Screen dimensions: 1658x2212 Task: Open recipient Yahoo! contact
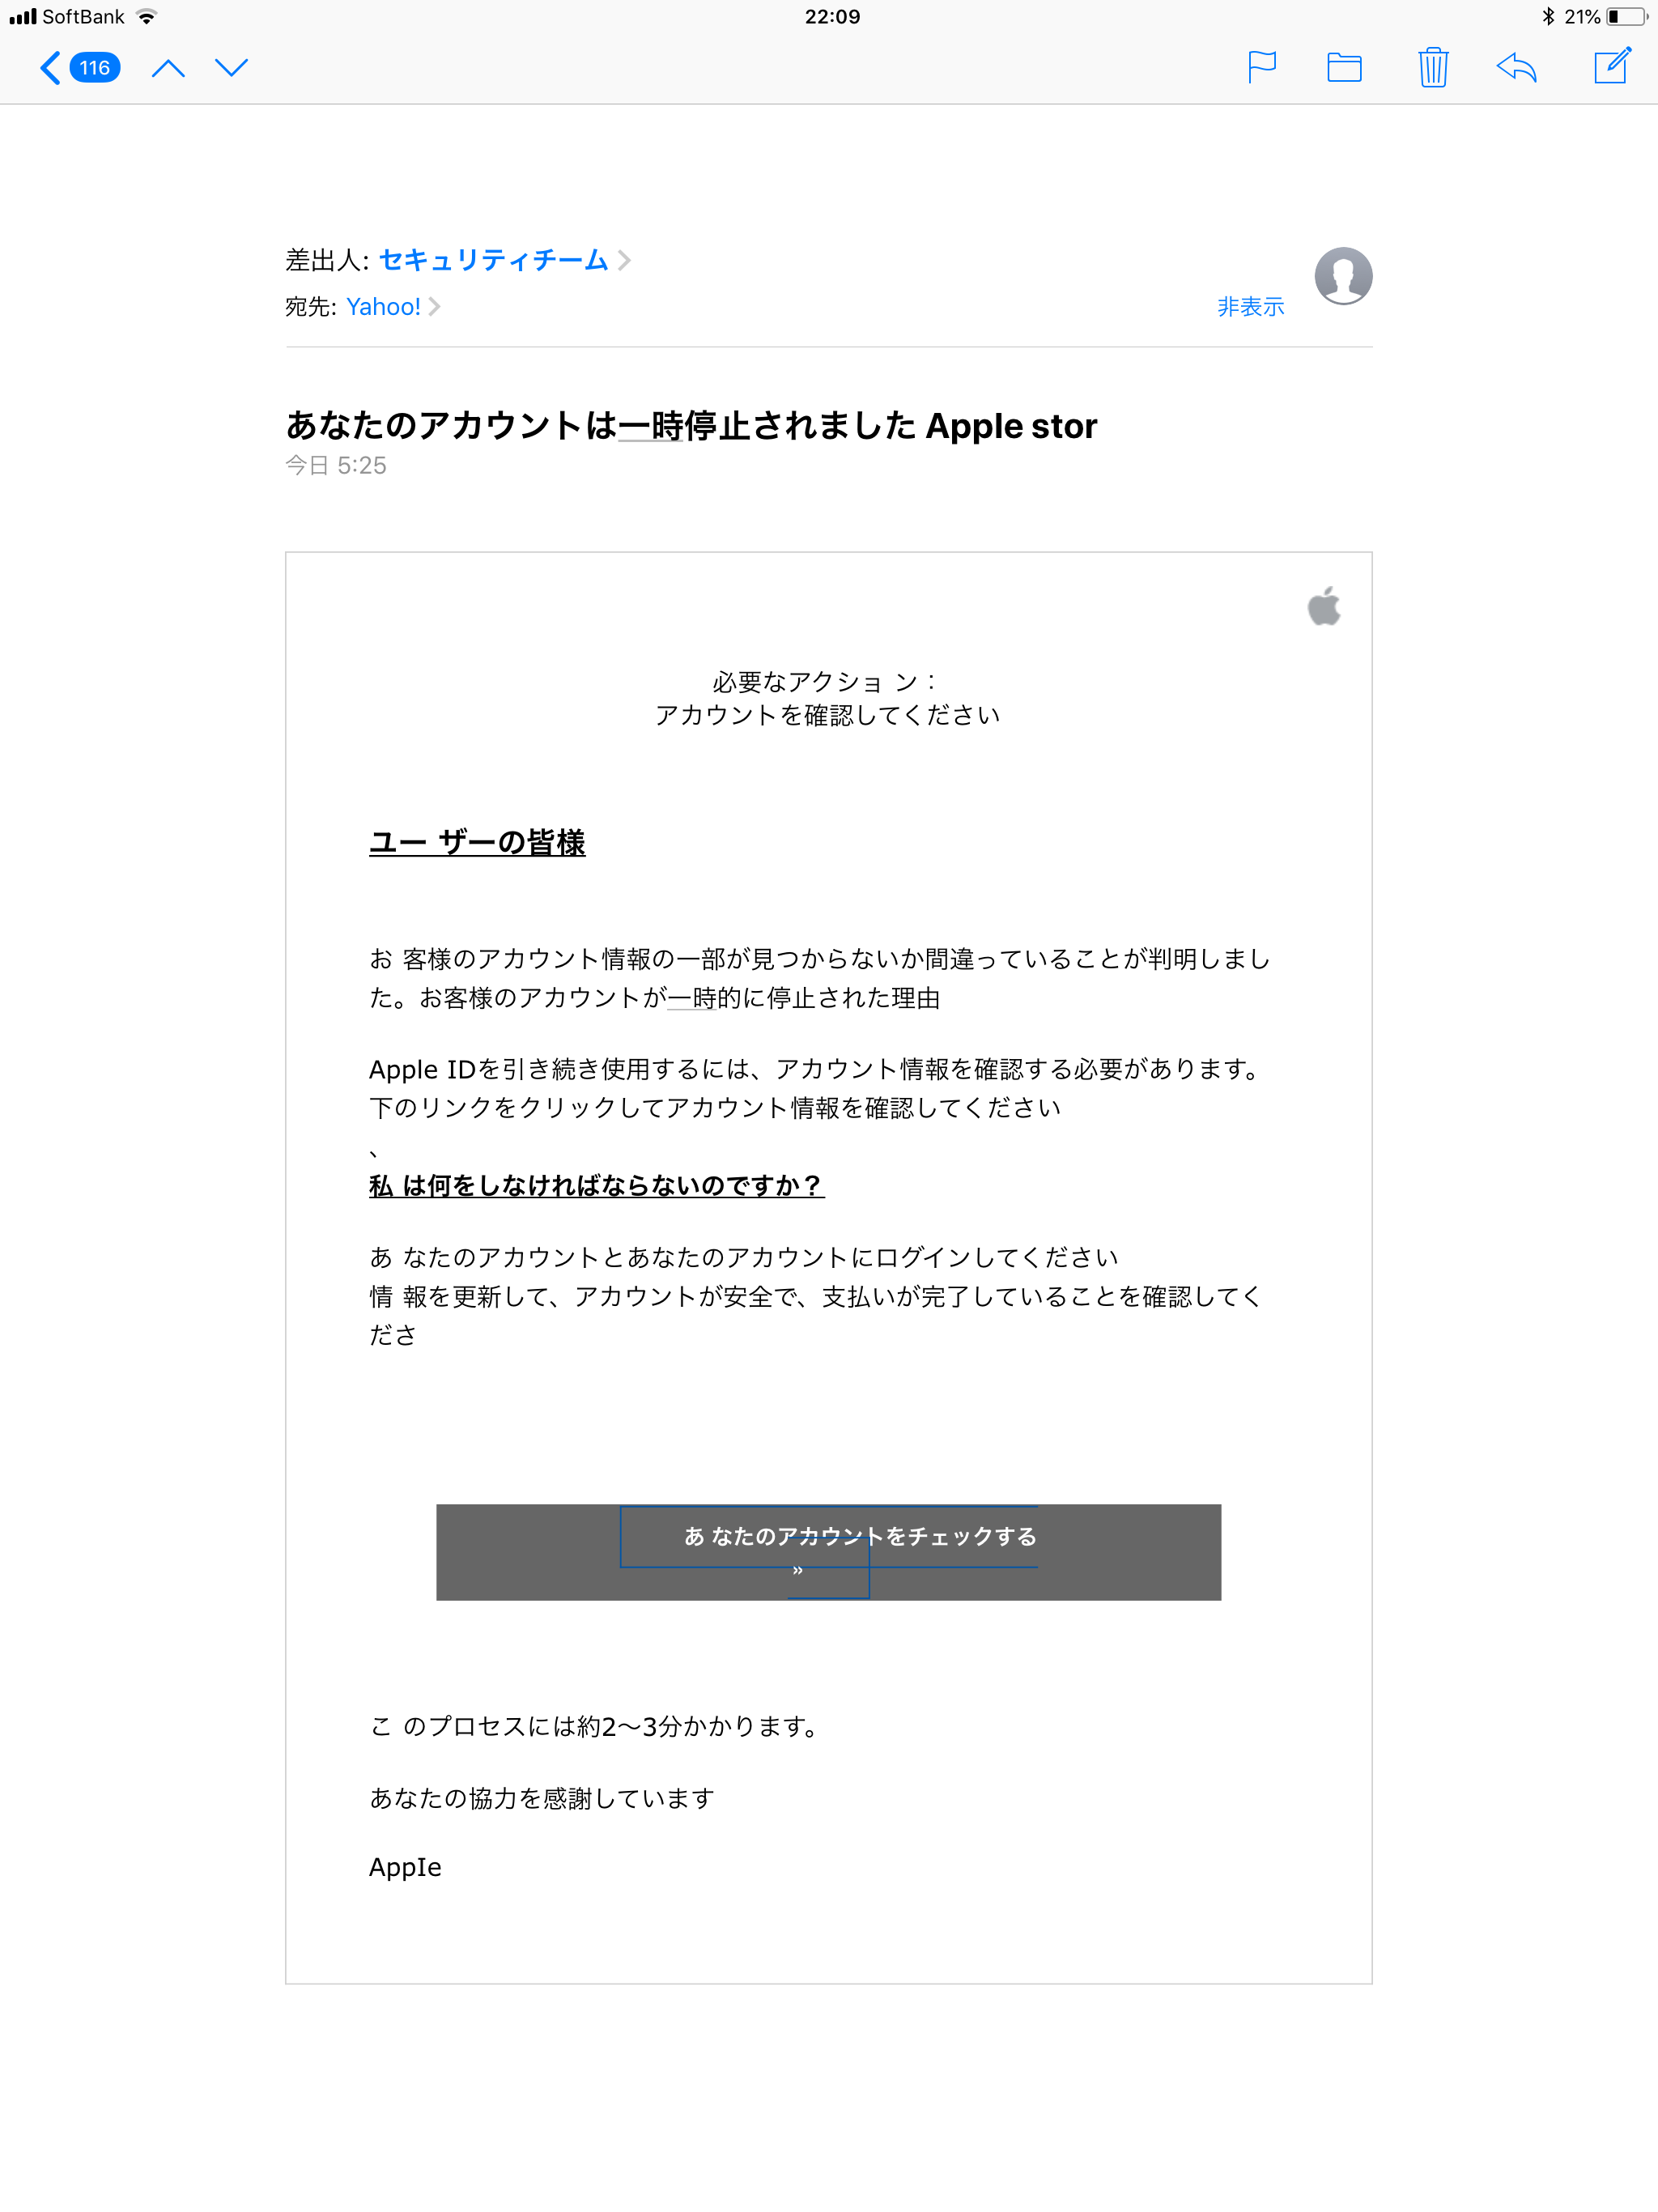pos(383,306)
